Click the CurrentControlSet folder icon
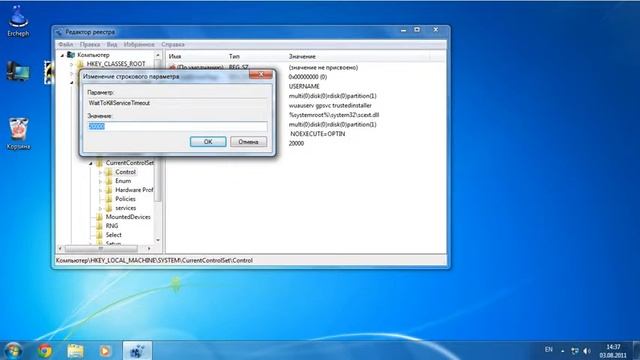 tap(99, 163)
